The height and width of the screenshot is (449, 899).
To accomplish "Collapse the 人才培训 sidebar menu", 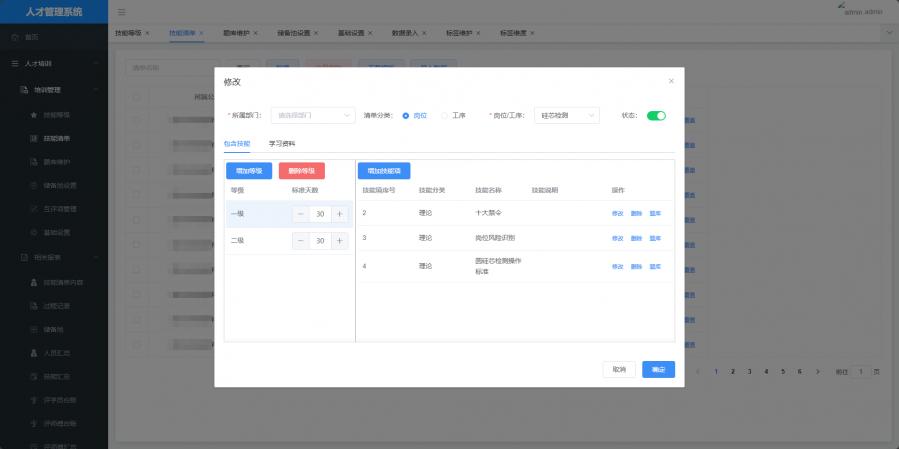I will [54, 64].
